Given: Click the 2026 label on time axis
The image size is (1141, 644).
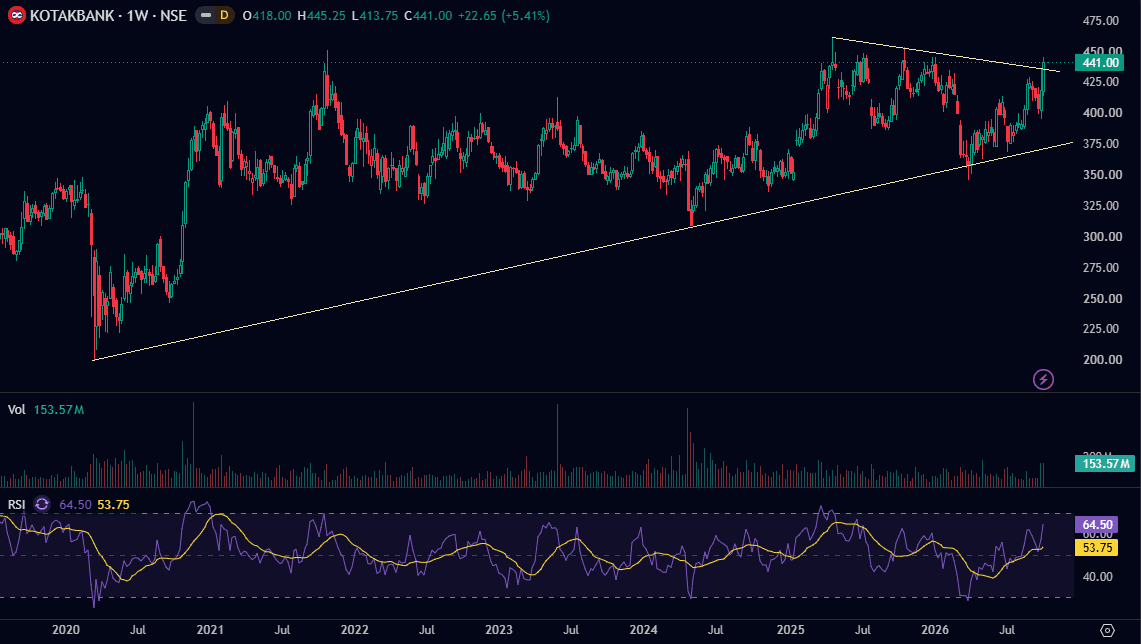Looking at the screenshot, I should [934, 629].
